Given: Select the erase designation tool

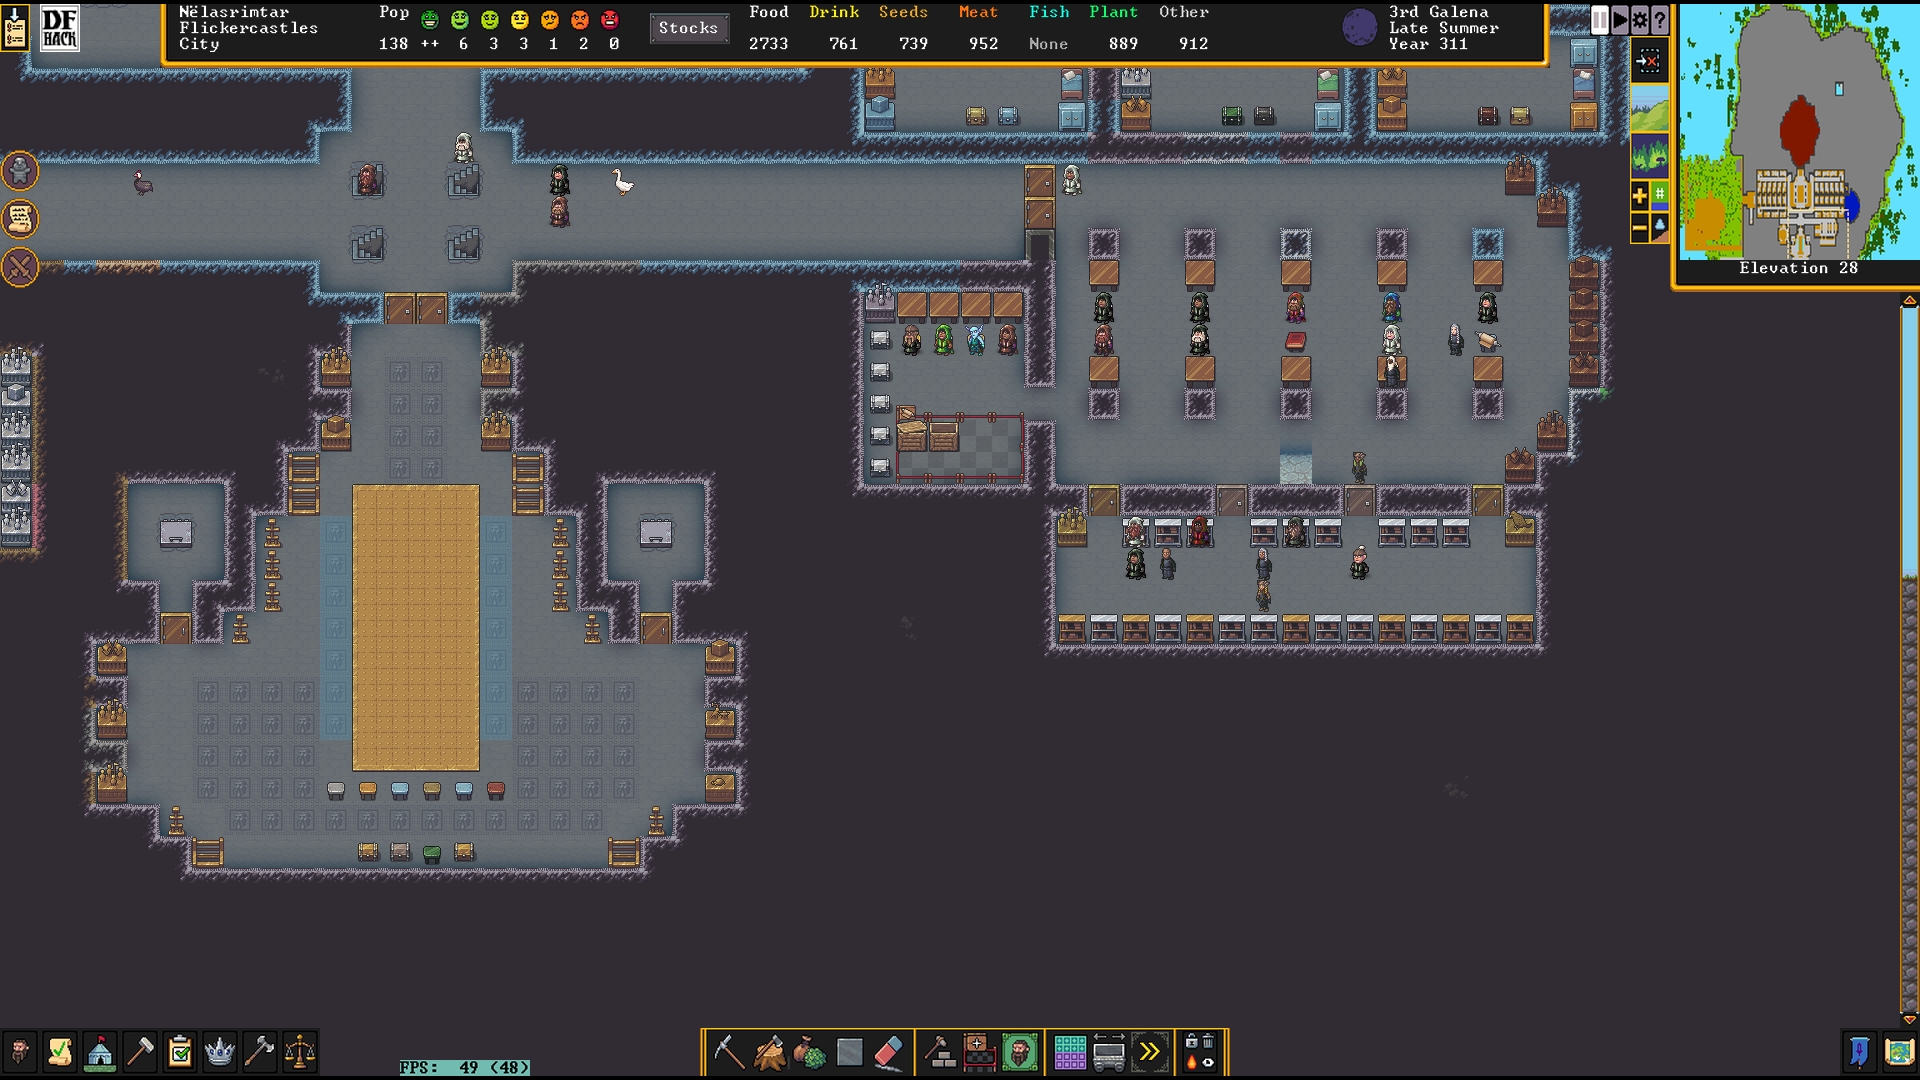Looking at the screenshot, I should pos(889,1052).
